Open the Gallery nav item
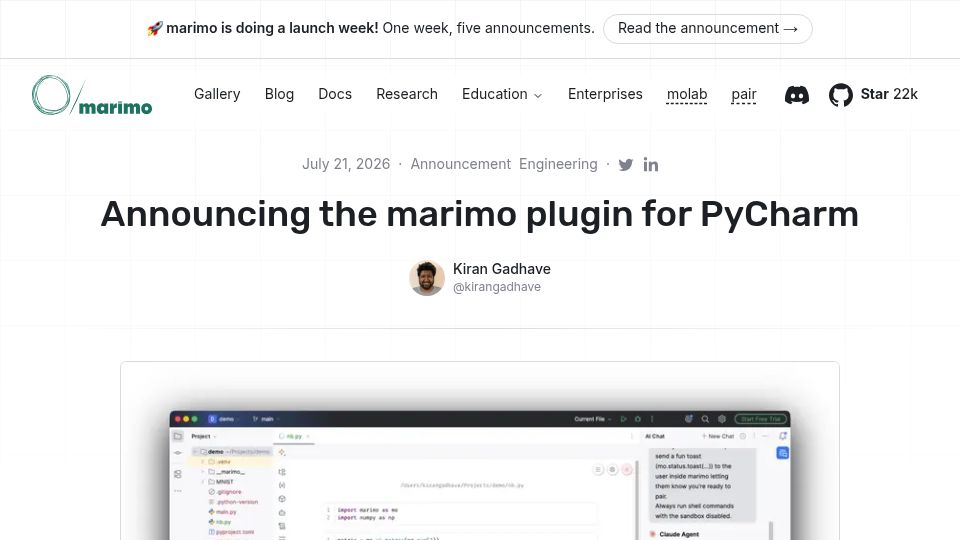Screen dimensions: 960x540 pyautogui.click(x=217, y=94)
